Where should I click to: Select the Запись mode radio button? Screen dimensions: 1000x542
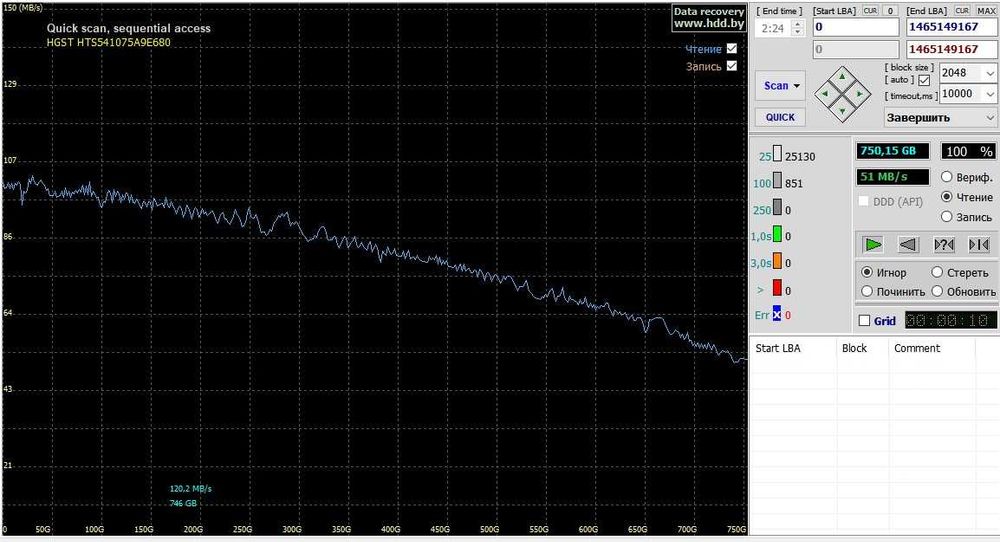point(946,217)
